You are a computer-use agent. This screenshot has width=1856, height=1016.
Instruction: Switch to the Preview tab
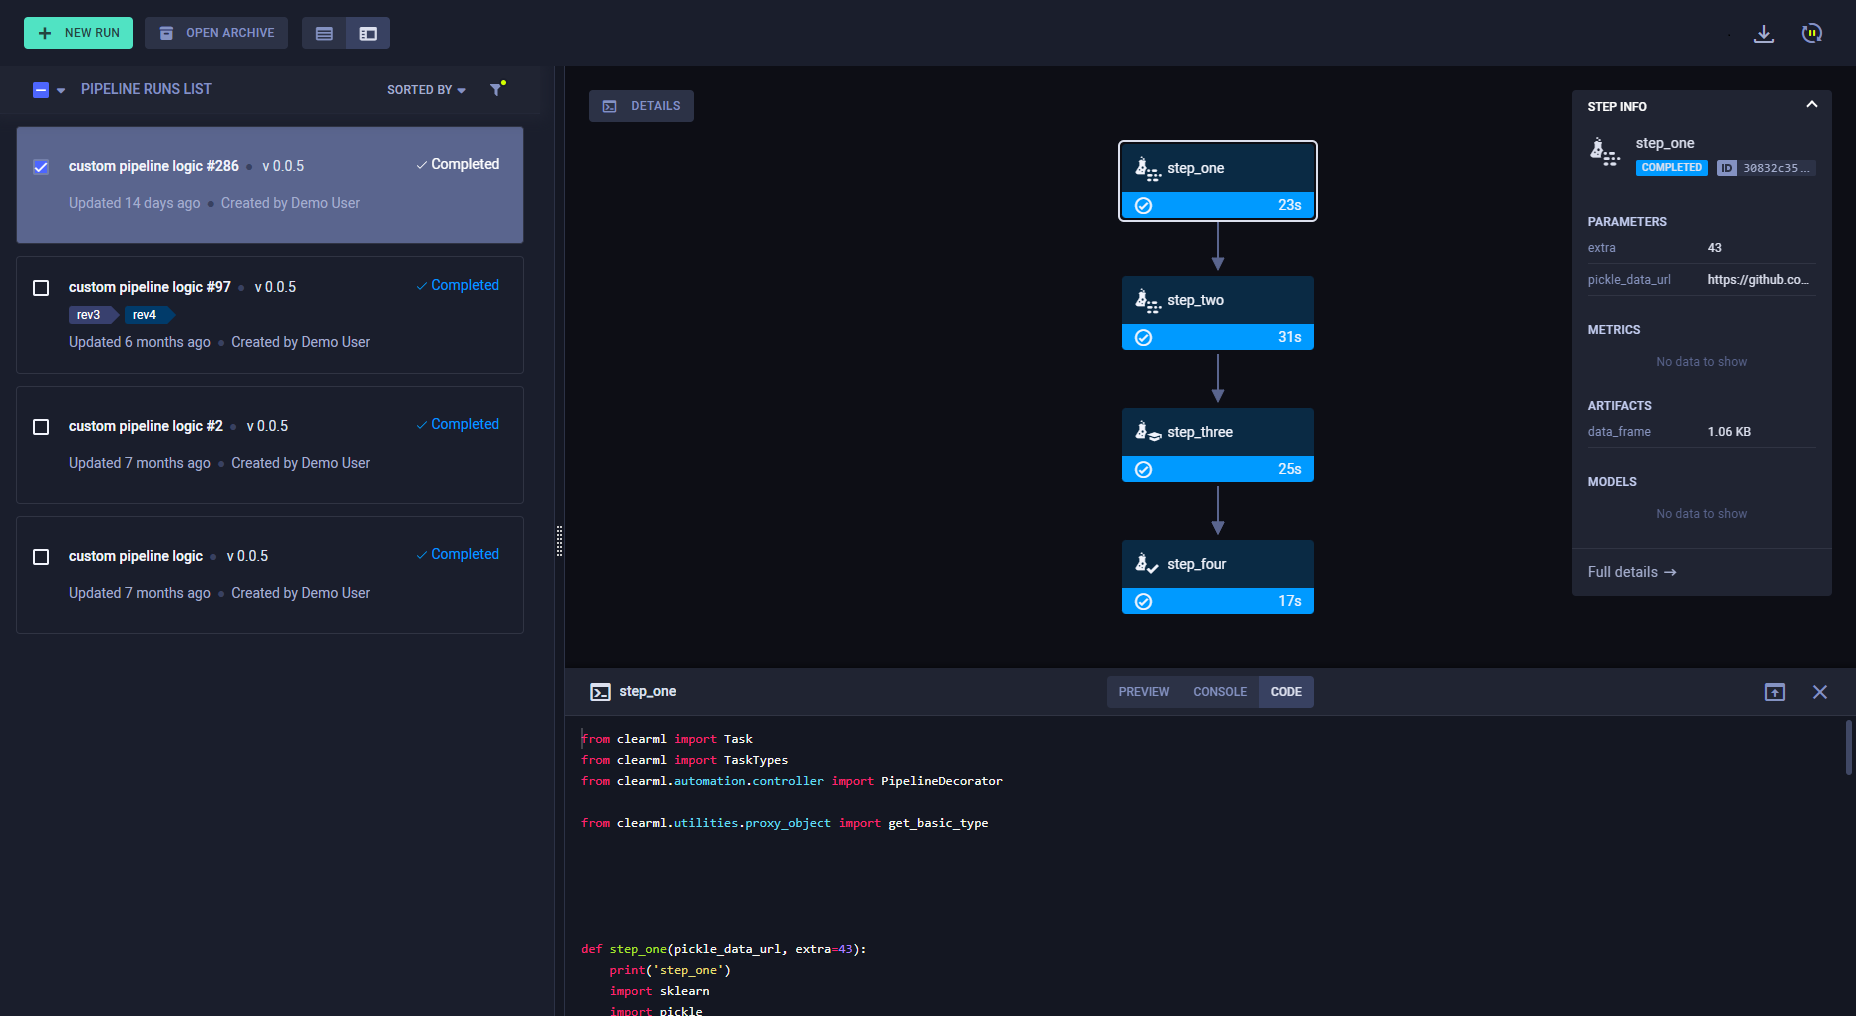[x=1143, y=692]
